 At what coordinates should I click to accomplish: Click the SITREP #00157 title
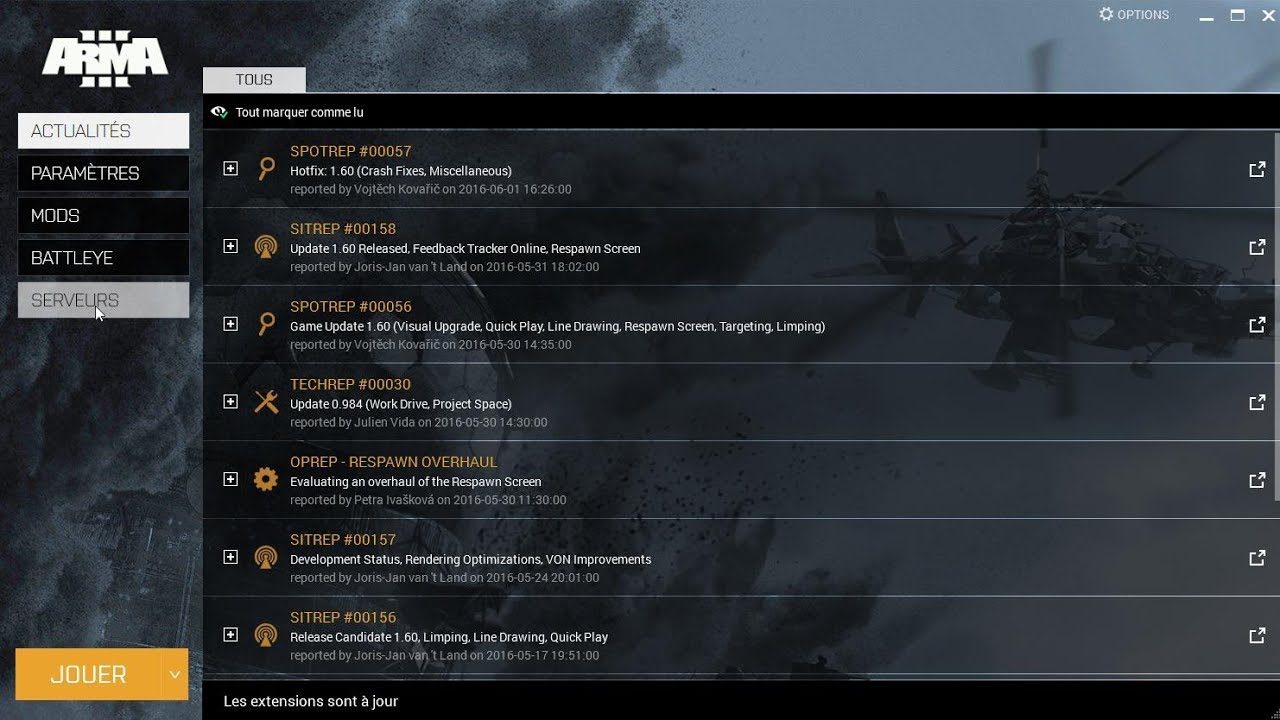(343, 539)
